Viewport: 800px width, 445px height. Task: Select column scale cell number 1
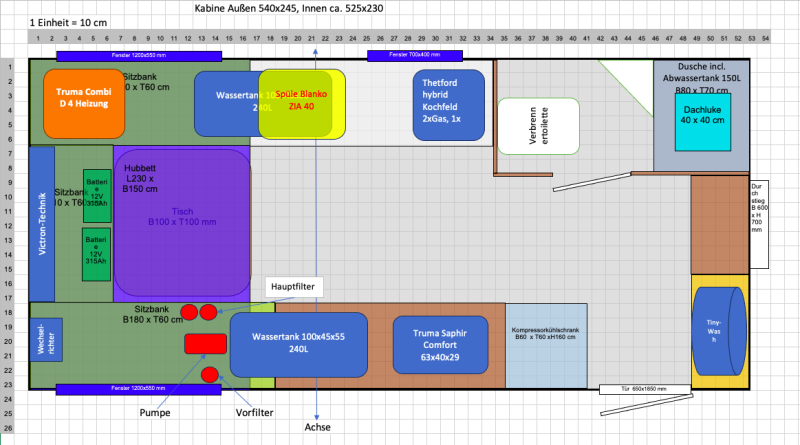click(38, 38)
